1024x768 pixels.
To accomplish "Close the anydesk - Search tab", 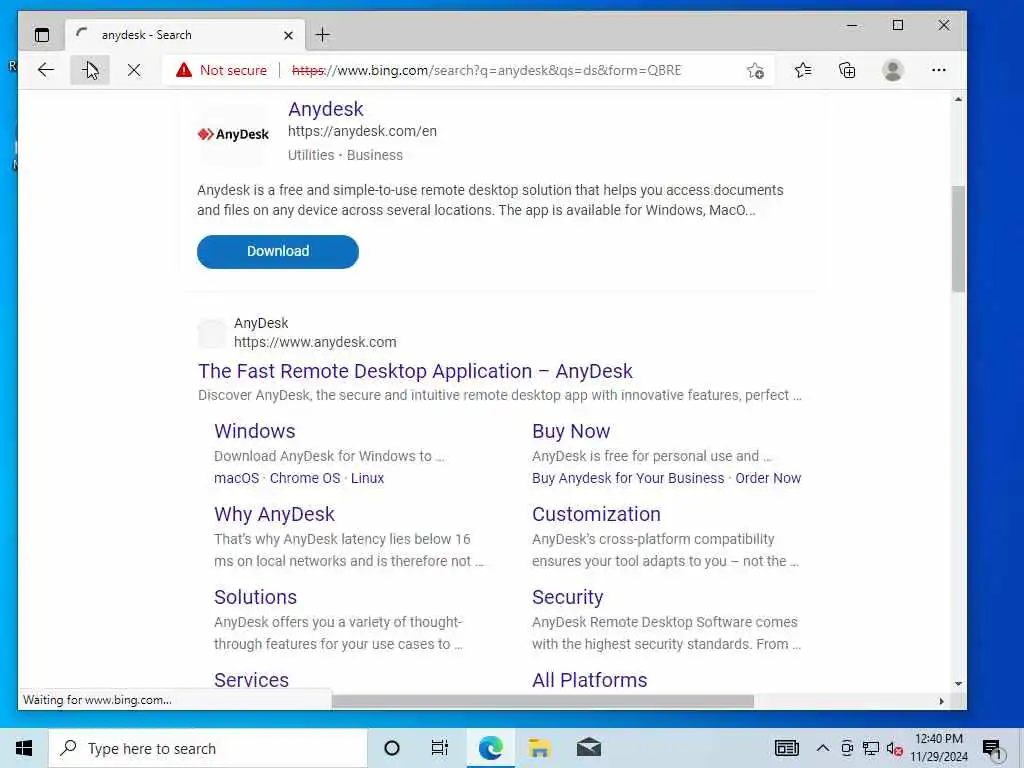I will 288,35.
